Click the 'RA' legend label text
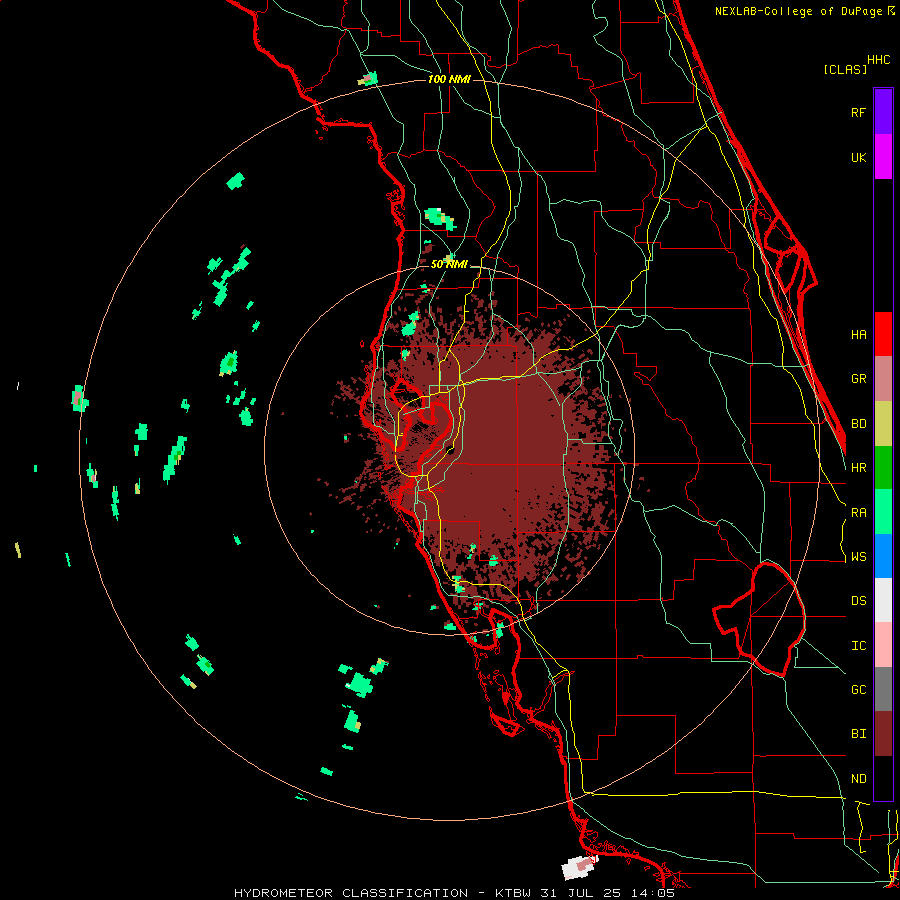 pyautogui.click(x=858, y=513)
